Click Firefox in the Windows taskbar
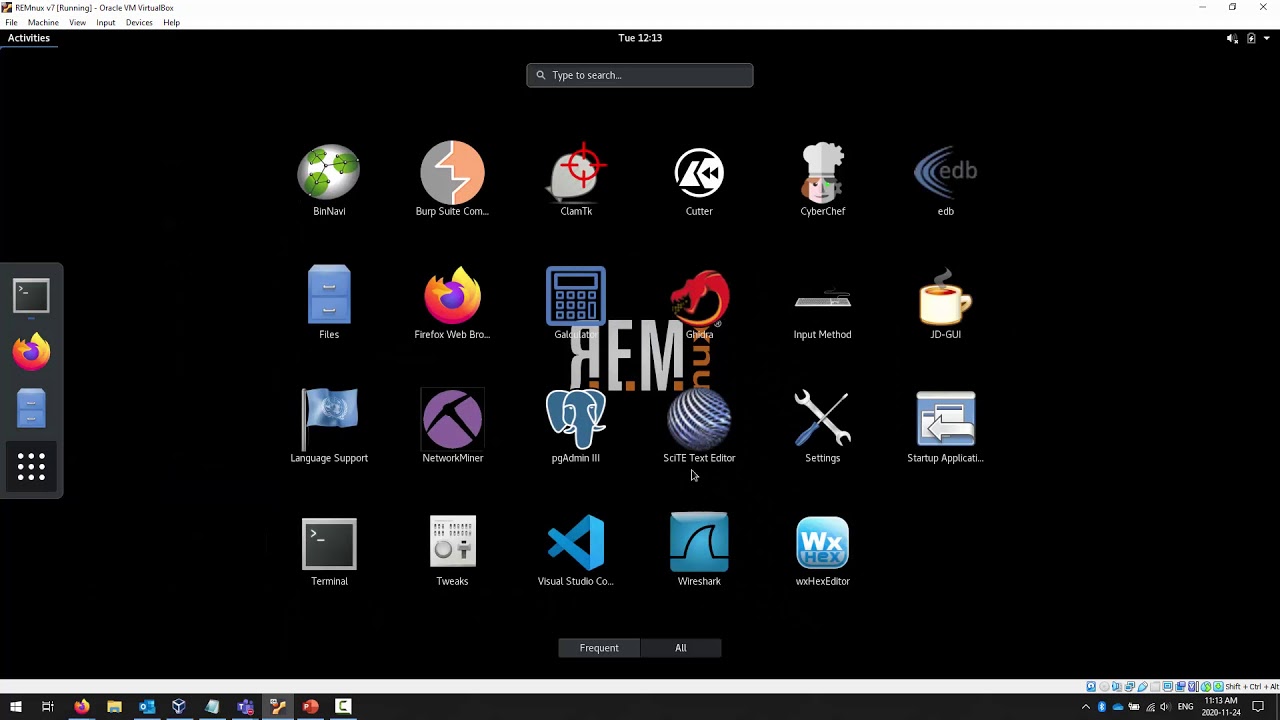1280x720 pixels. 81,707
